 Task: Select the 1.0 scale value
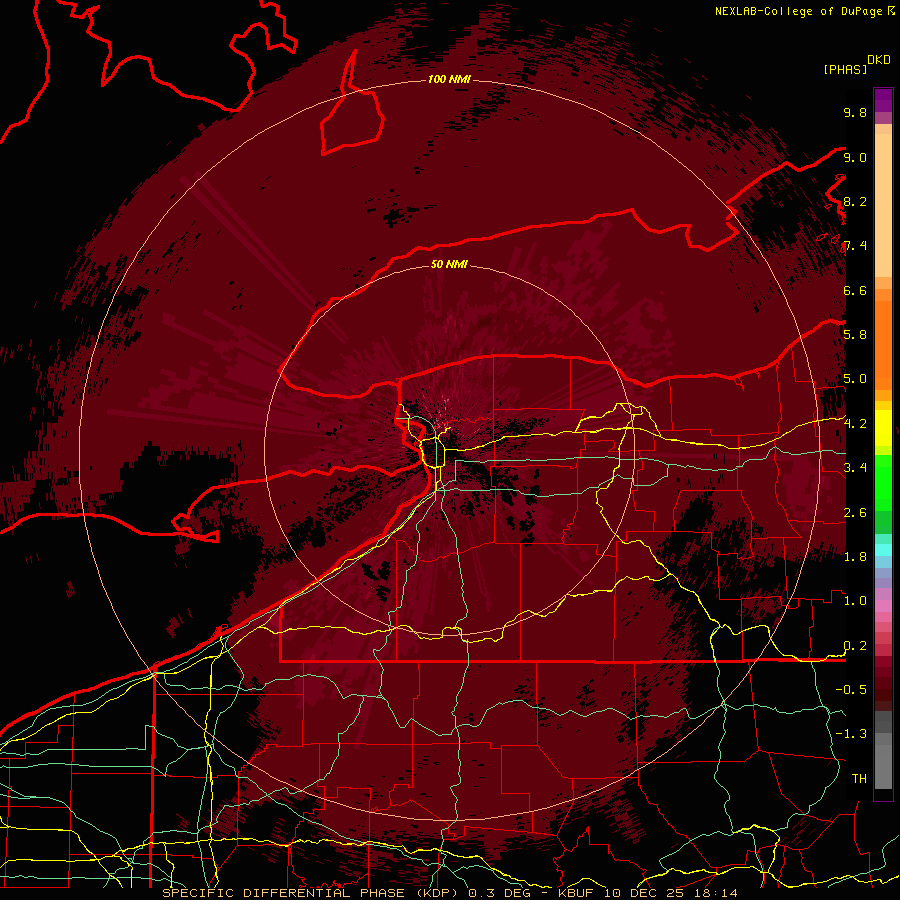click(x=855, y=600)
